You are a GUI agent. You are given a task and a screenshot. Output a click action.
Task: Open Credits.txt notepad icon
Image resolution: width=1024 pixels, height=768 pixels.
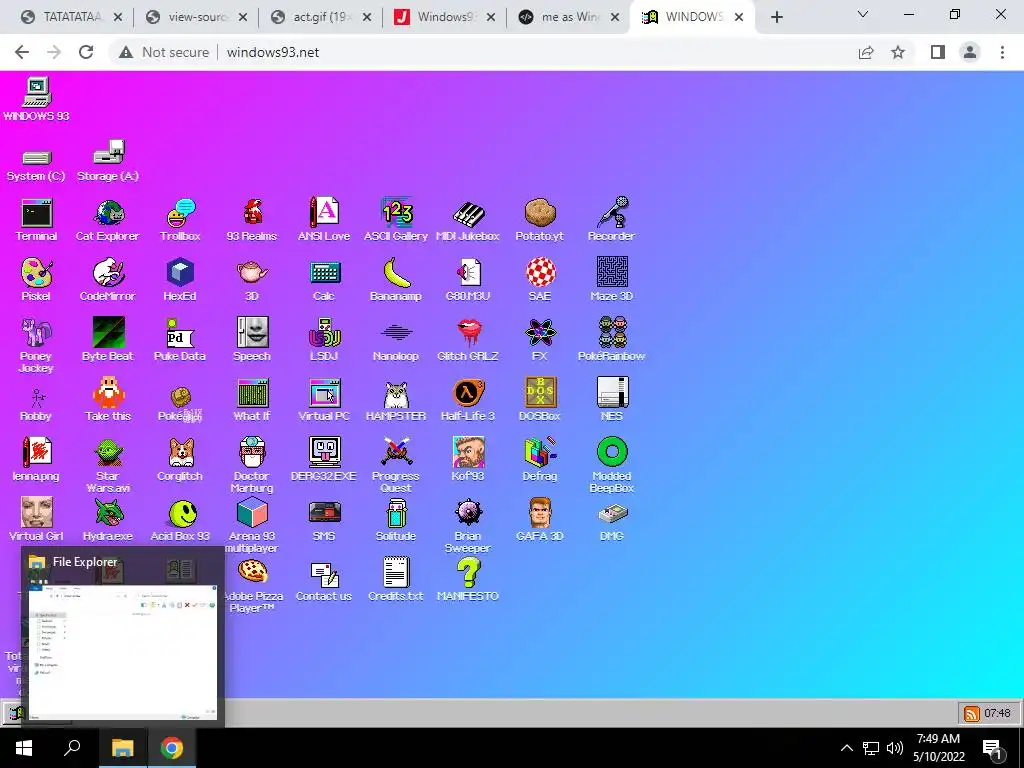pyautogui.click(x=396, y=580)
